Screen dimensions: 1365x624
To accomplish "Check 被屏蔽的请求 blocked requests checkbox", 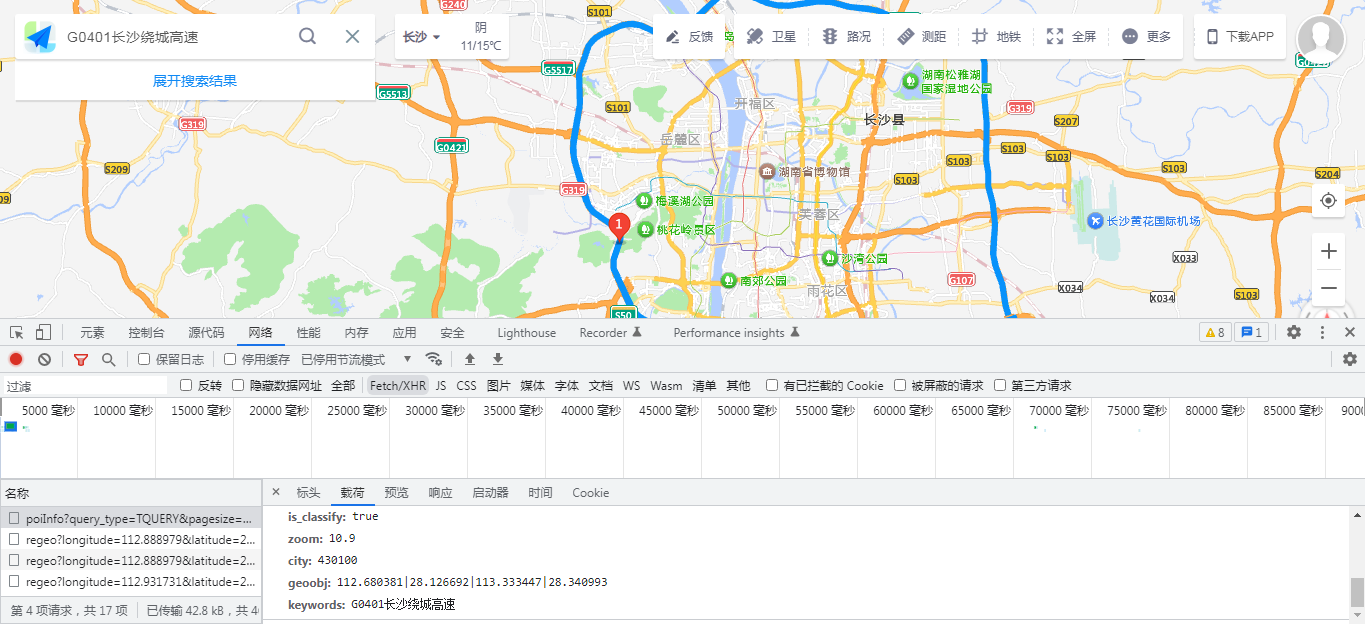I will 900,385.
